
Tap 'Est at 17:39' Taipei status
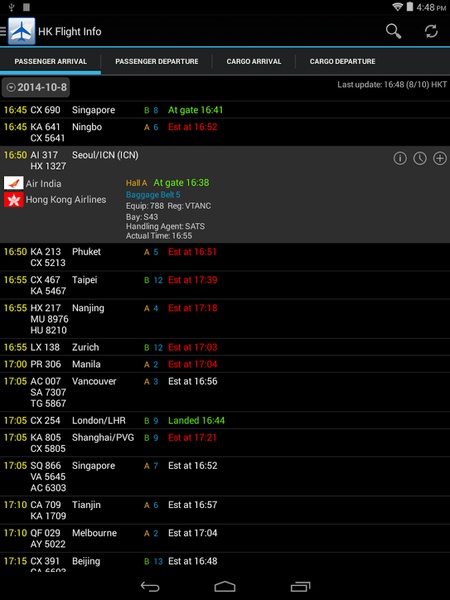(192, 280)
